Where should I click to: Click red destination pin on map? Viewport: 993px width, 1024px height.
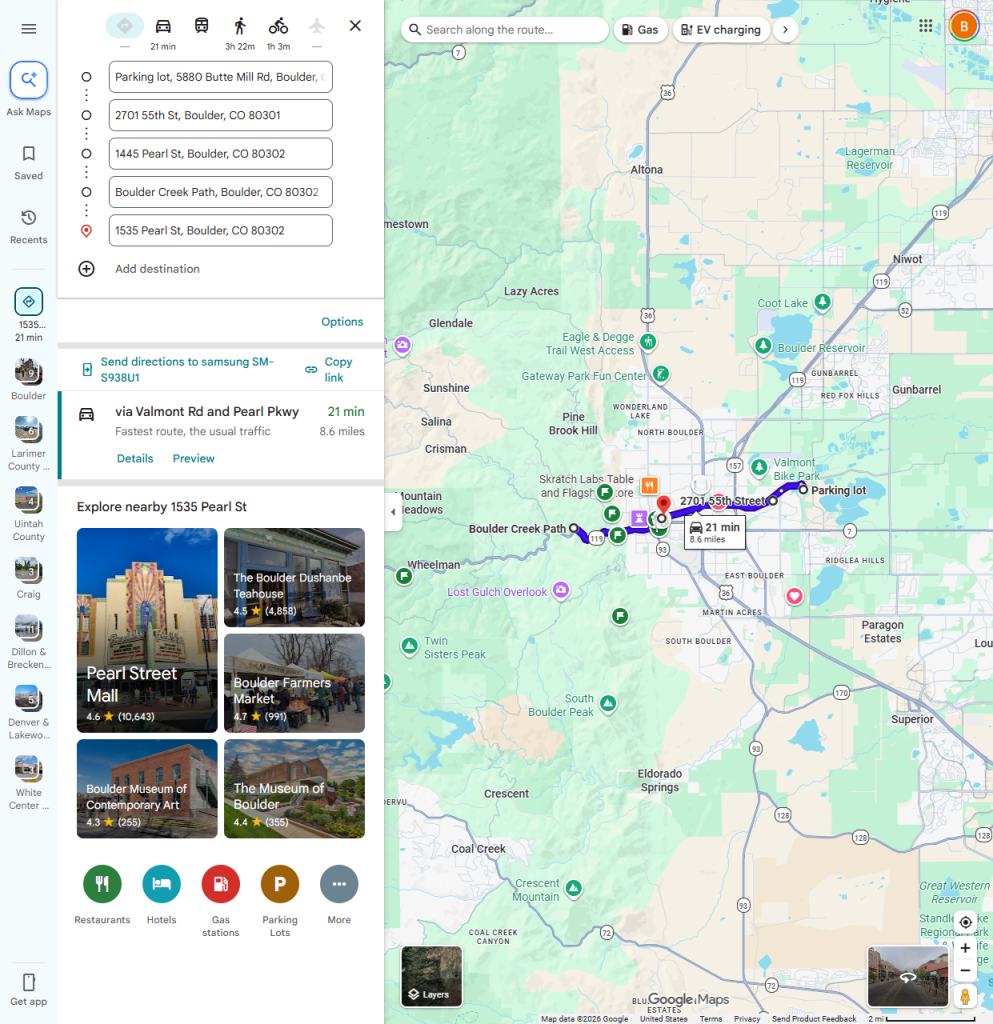click(663, 504)
